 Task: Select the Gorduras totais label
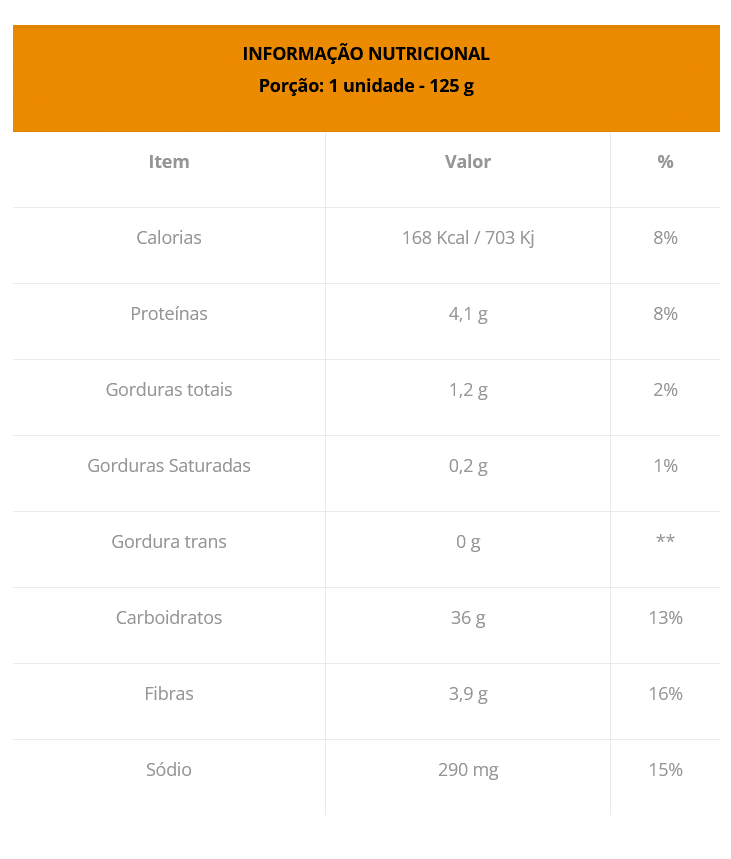tap(169, 390)
